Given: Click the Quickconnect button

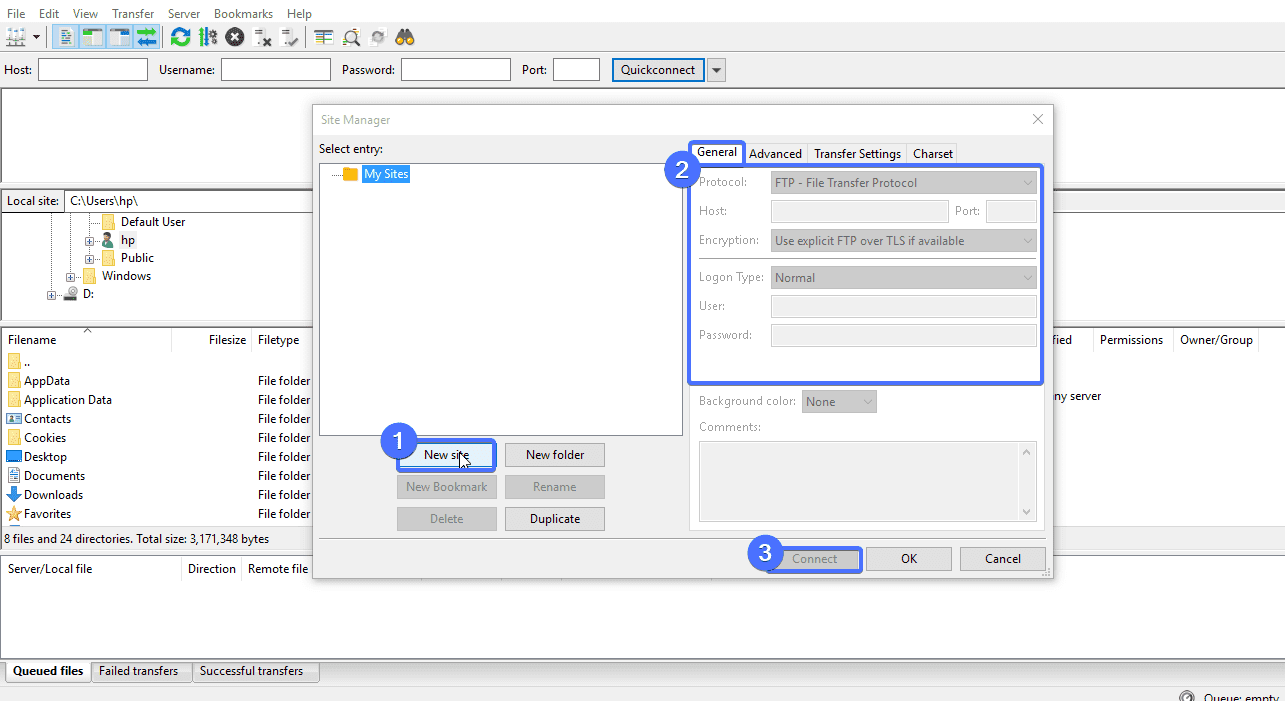Looking at the screenshot, I should tap(658, 70).
